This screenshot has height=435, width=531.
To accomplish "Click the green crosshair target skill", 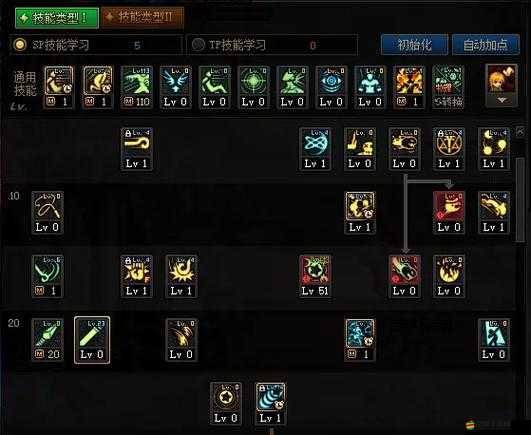I will tap(254, 87).
